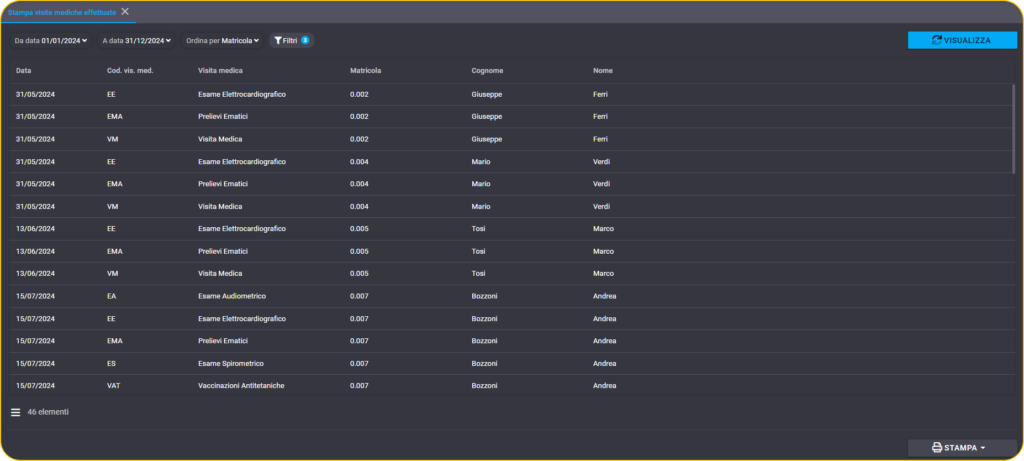Sort by the Matricola column header
The image size is (1024, 461).
click(x=366, y=71)
